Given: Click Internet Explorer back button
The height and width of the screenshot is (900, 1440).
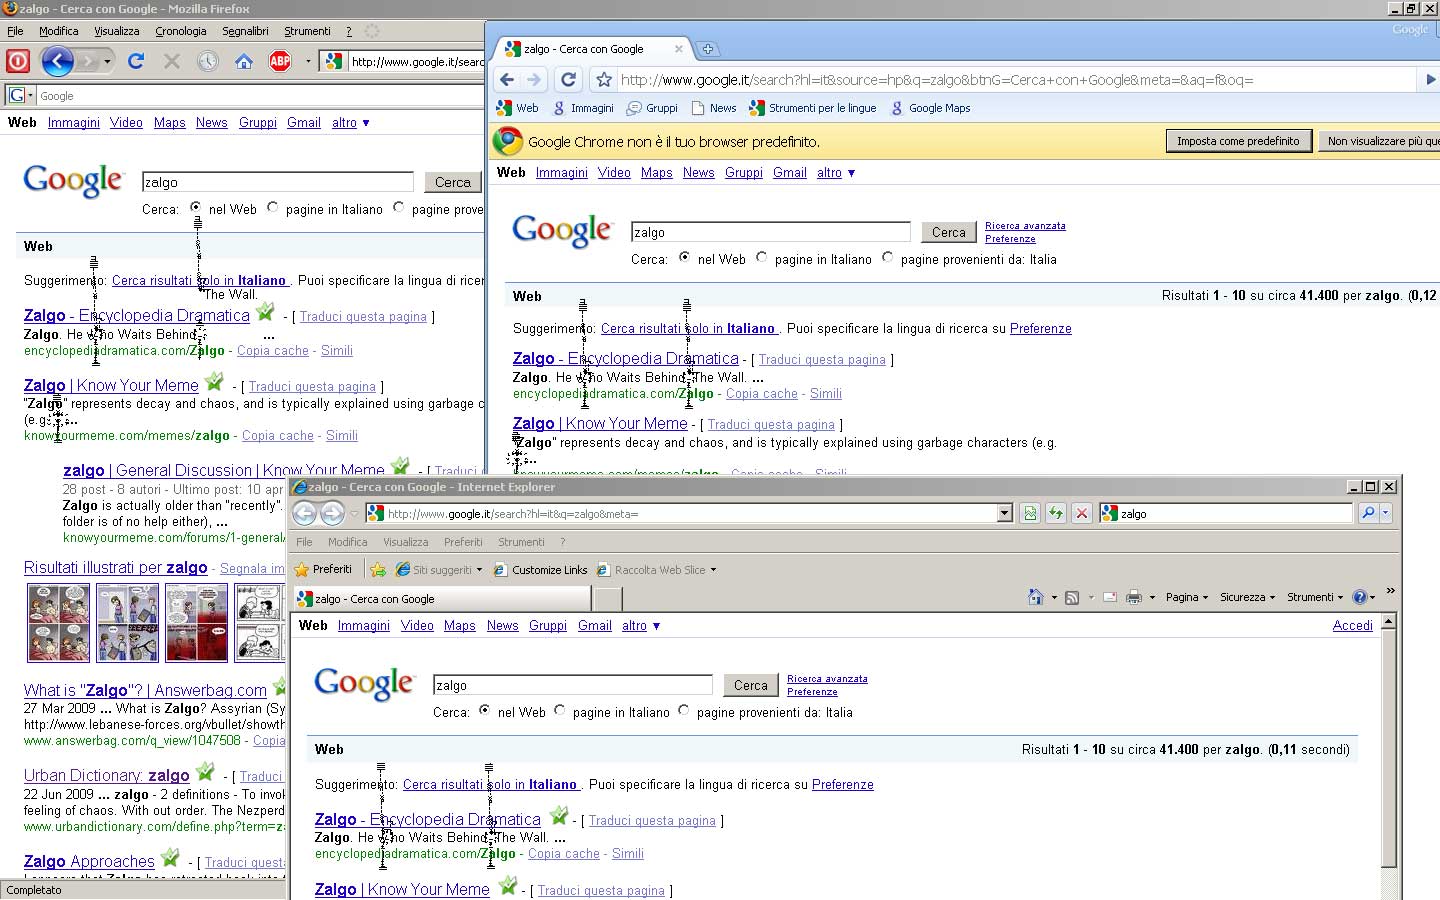Looking at the screenshot, I should pyautogui.click(x=305, y=513).
